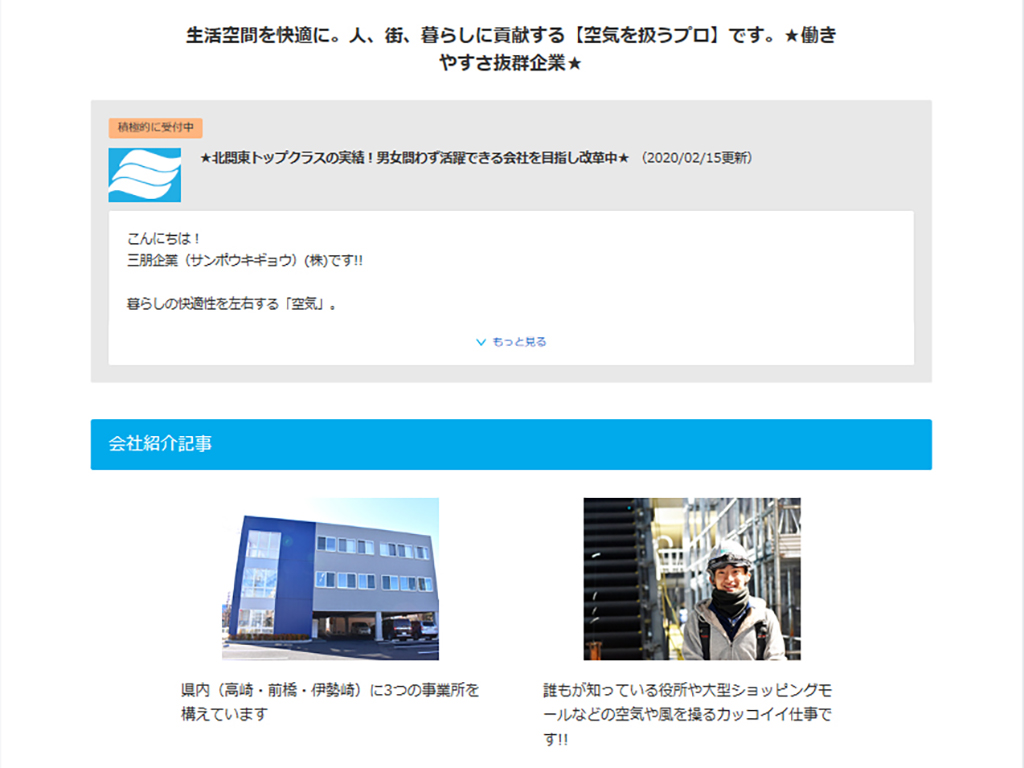1024x768 pixels.
Task: Click the star after 抜群企業 in headline
Action: [574, 65]
